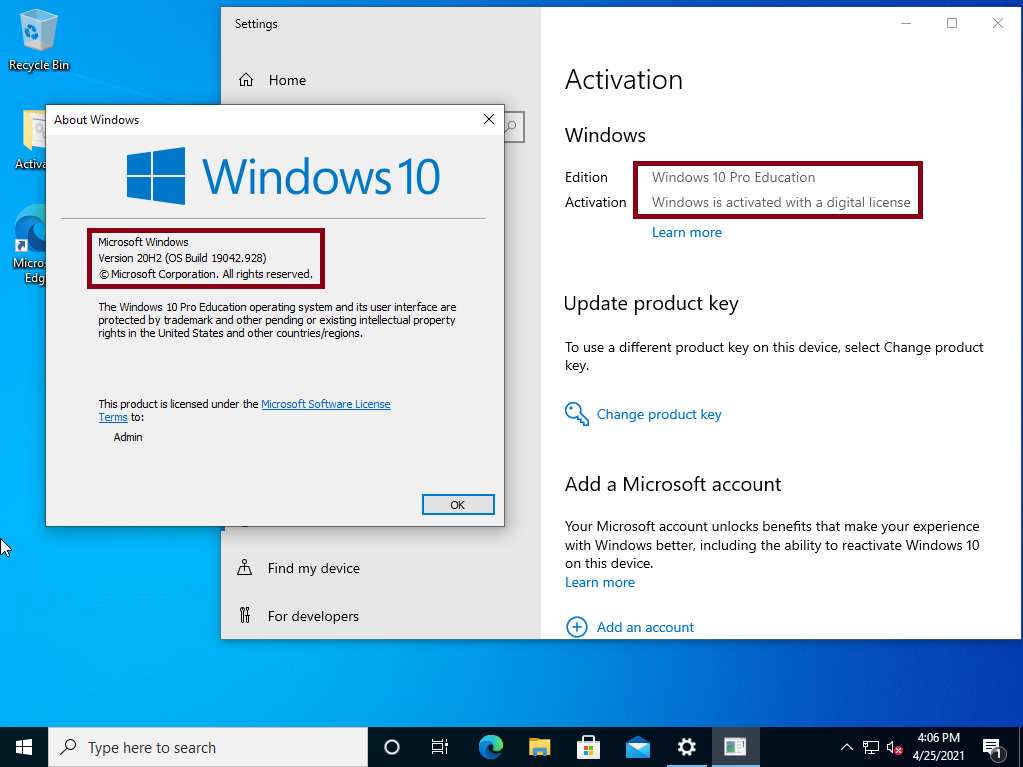Minimize the Settings window
This screenshot has width=1023, height=767.
pos(906,23)
